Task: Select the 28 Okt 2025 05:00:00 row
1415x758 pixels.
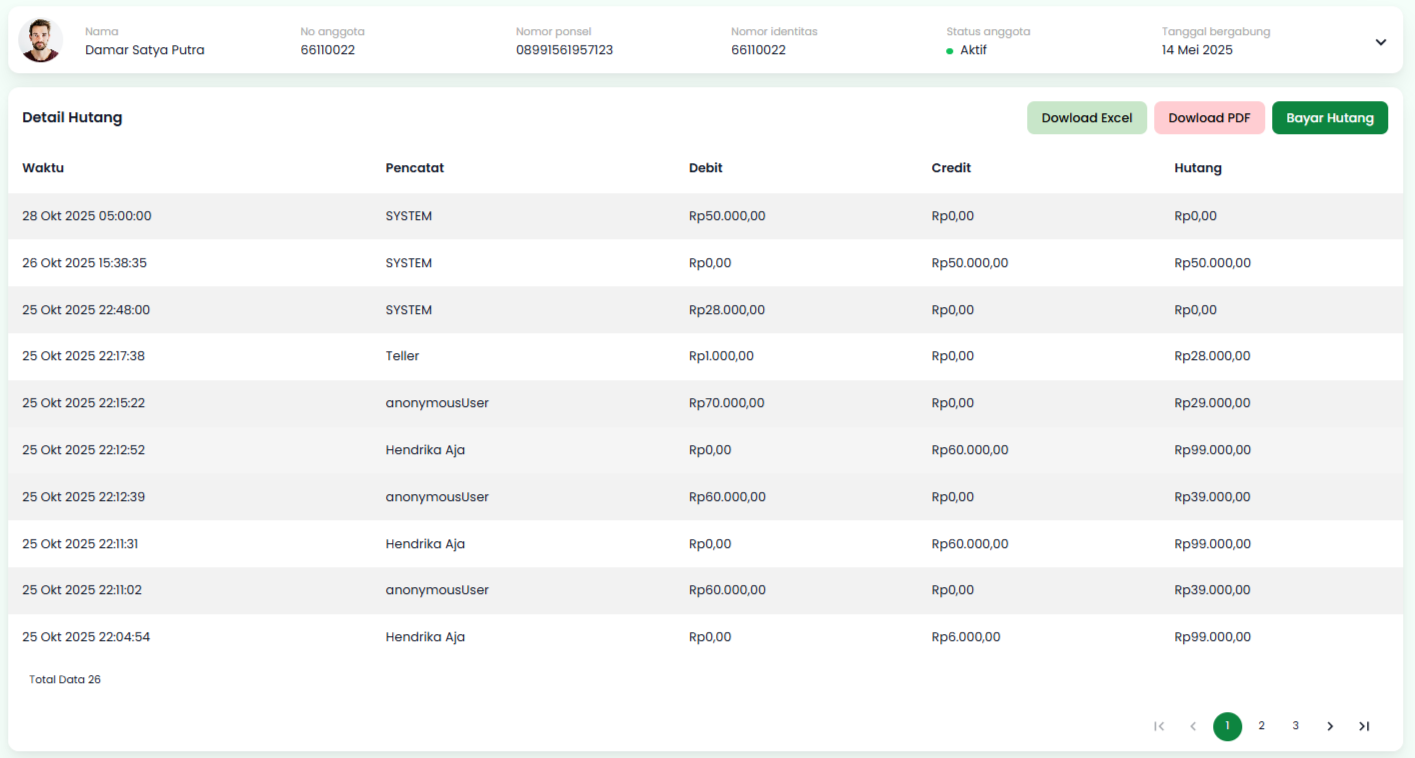Action: (x=87, y=216)
